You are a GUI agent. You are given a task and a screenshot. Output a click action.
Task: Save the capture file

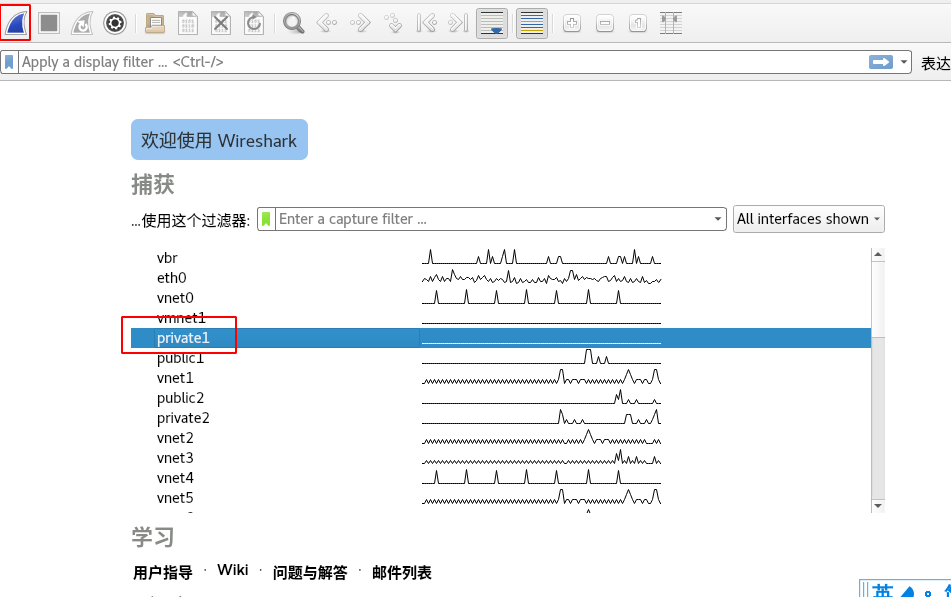188,23
